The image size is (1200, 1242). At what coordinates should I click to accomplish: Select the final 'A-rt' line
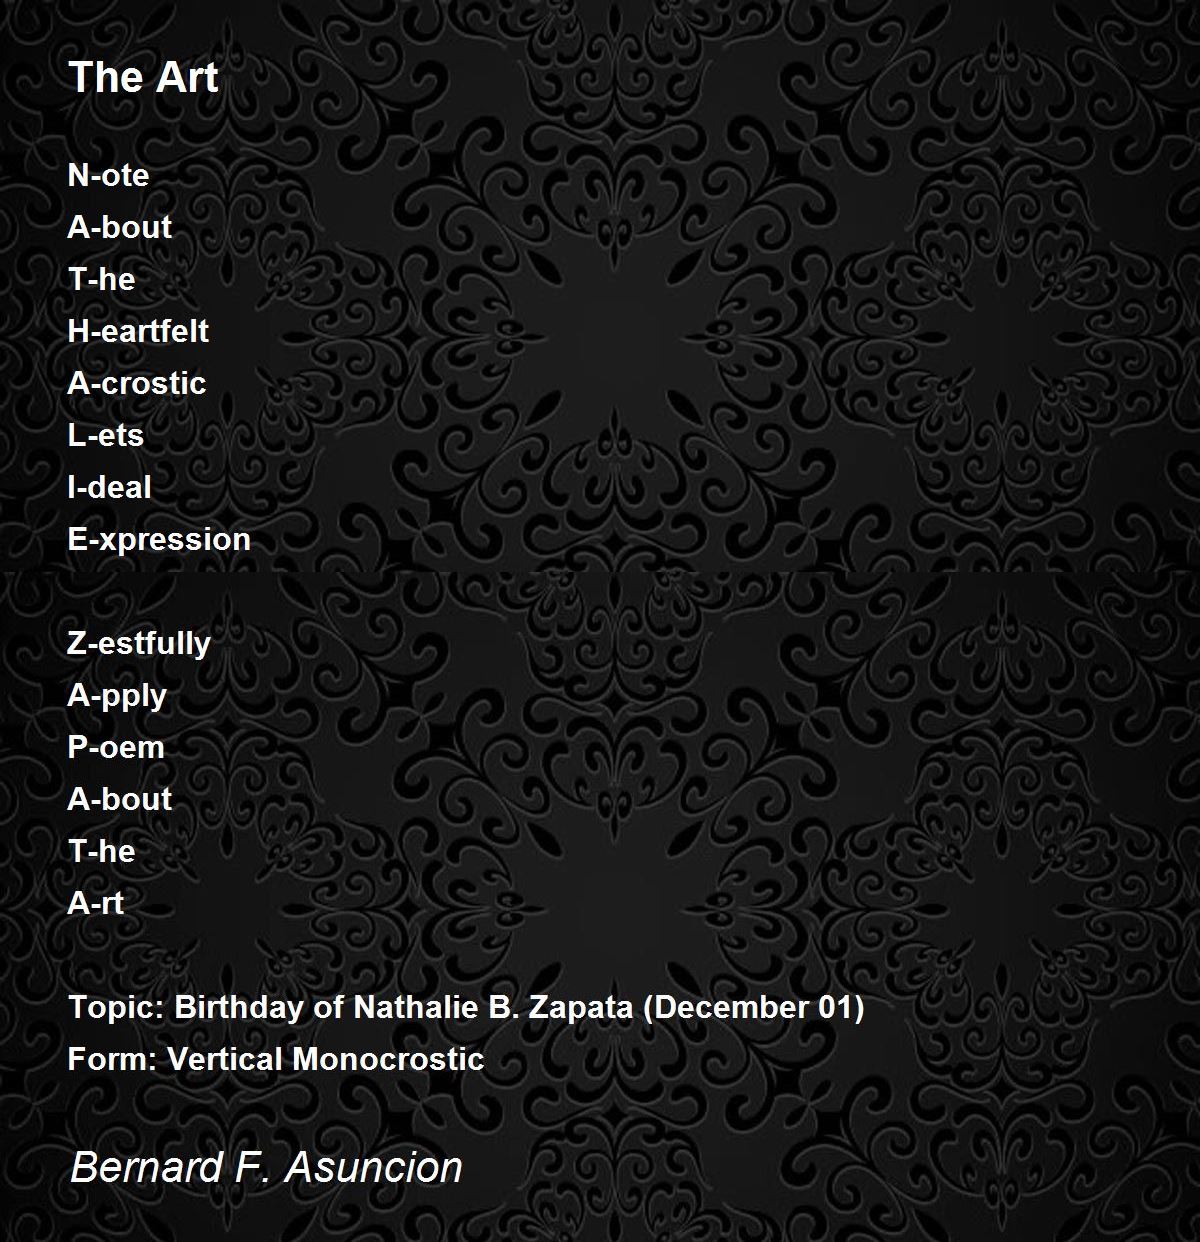pyautogui.click(x=96, y=903)
